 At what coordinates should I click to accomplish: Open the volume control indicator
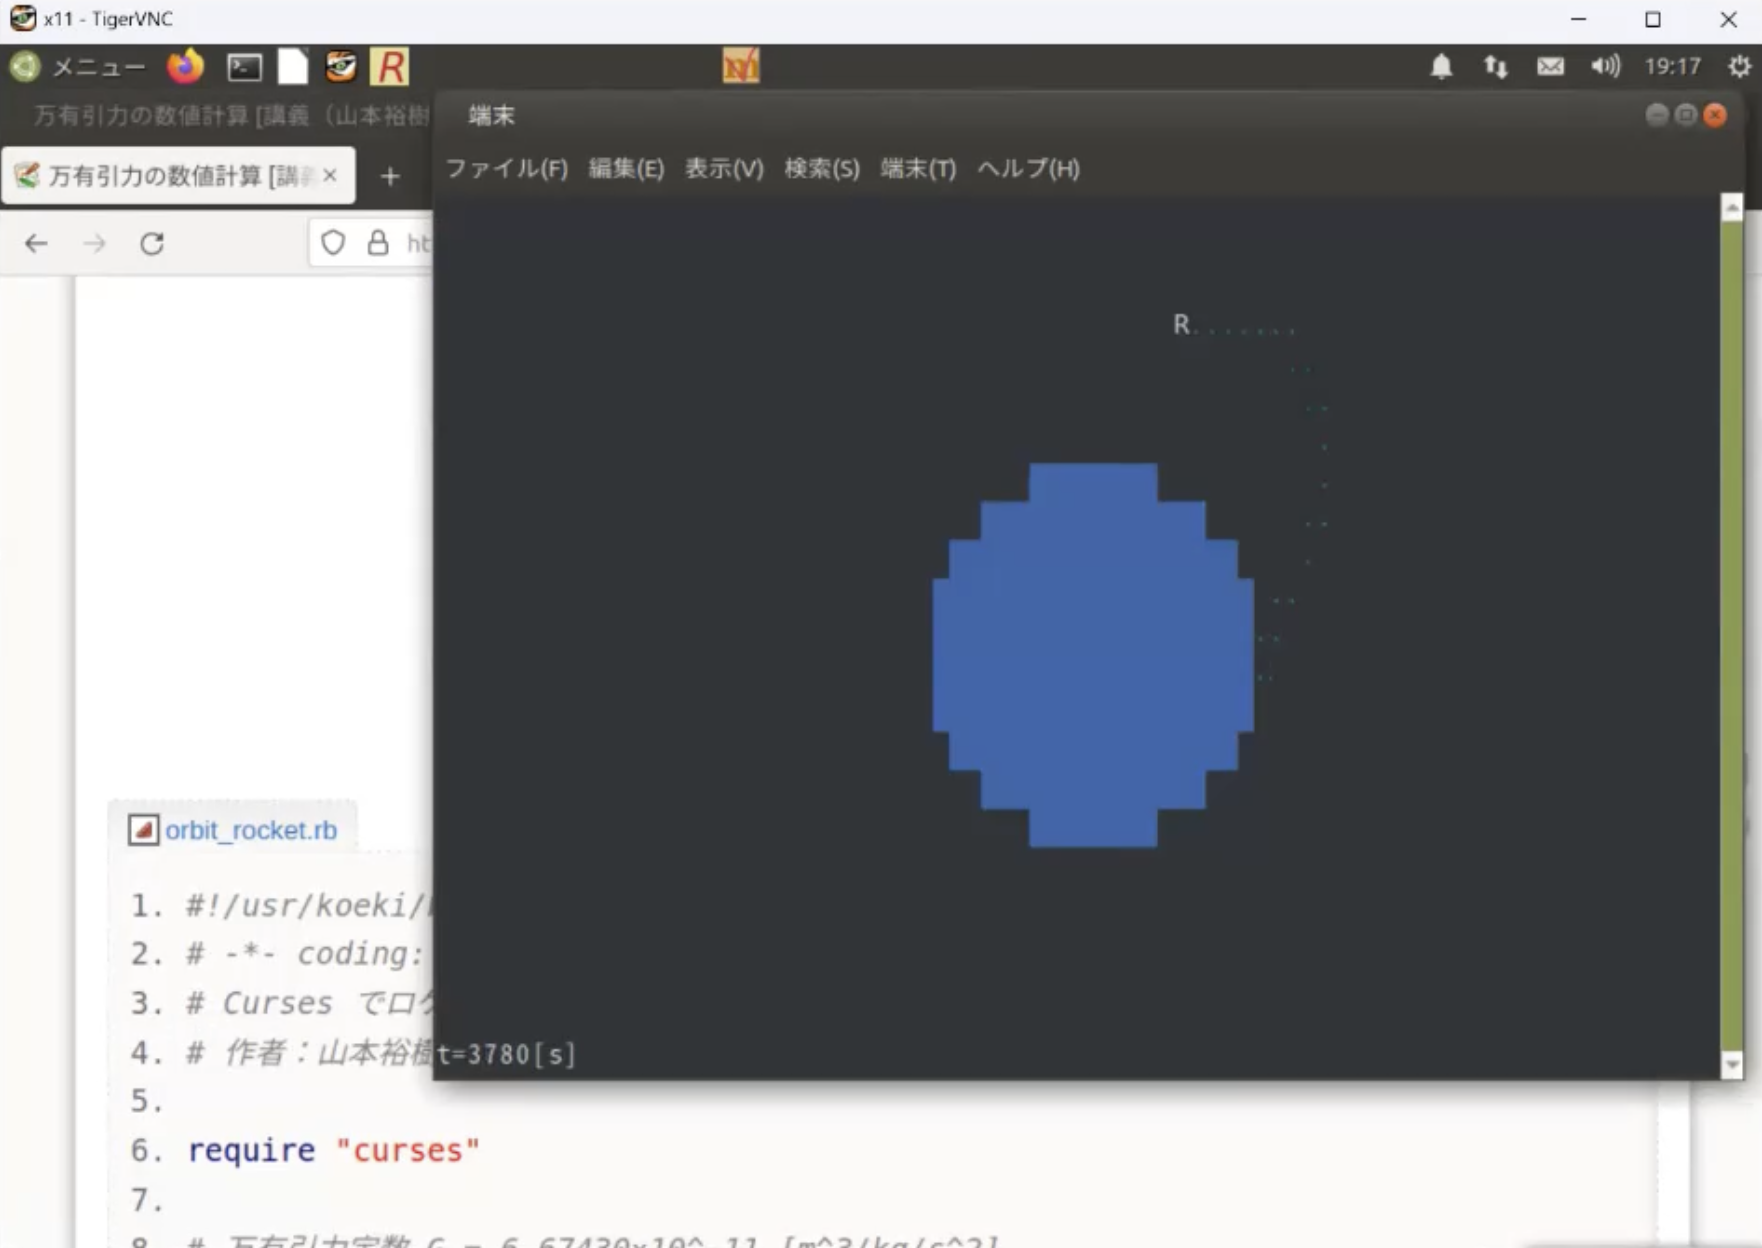1604,67
